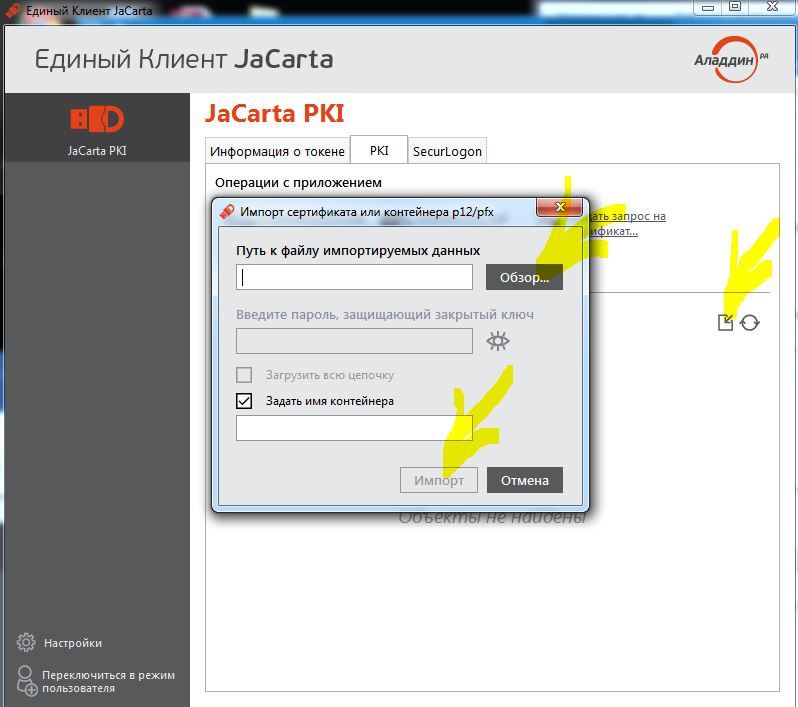Select JaCarta PKI token in the sidebar
The height and width of the screenshot is (707, 798).
pos(97,128)
